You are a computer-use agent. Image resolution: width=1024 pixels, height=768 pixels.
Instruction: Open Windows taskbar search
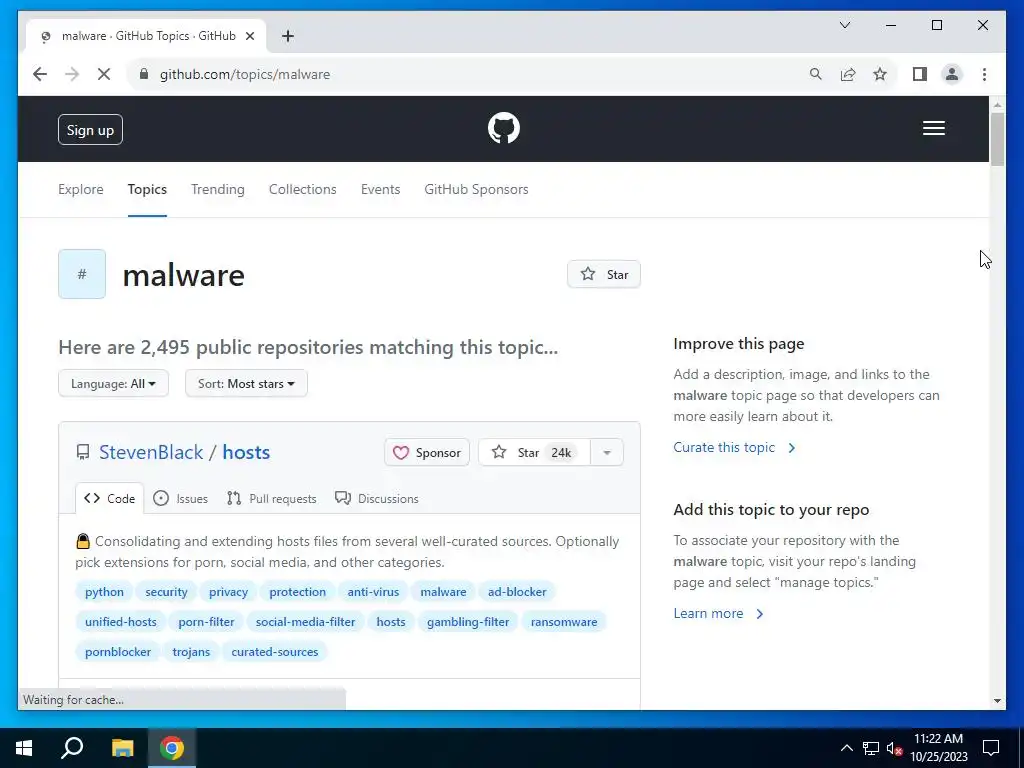tap(72, 748)
